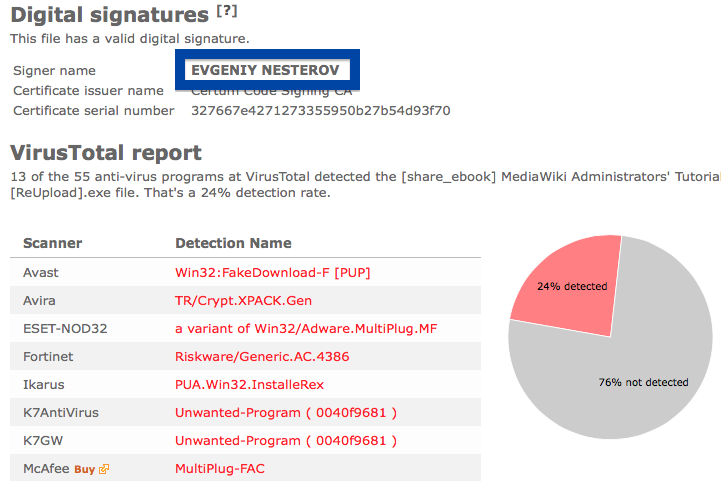Click the Avast scanner row
721x481 pixels.
246,273
